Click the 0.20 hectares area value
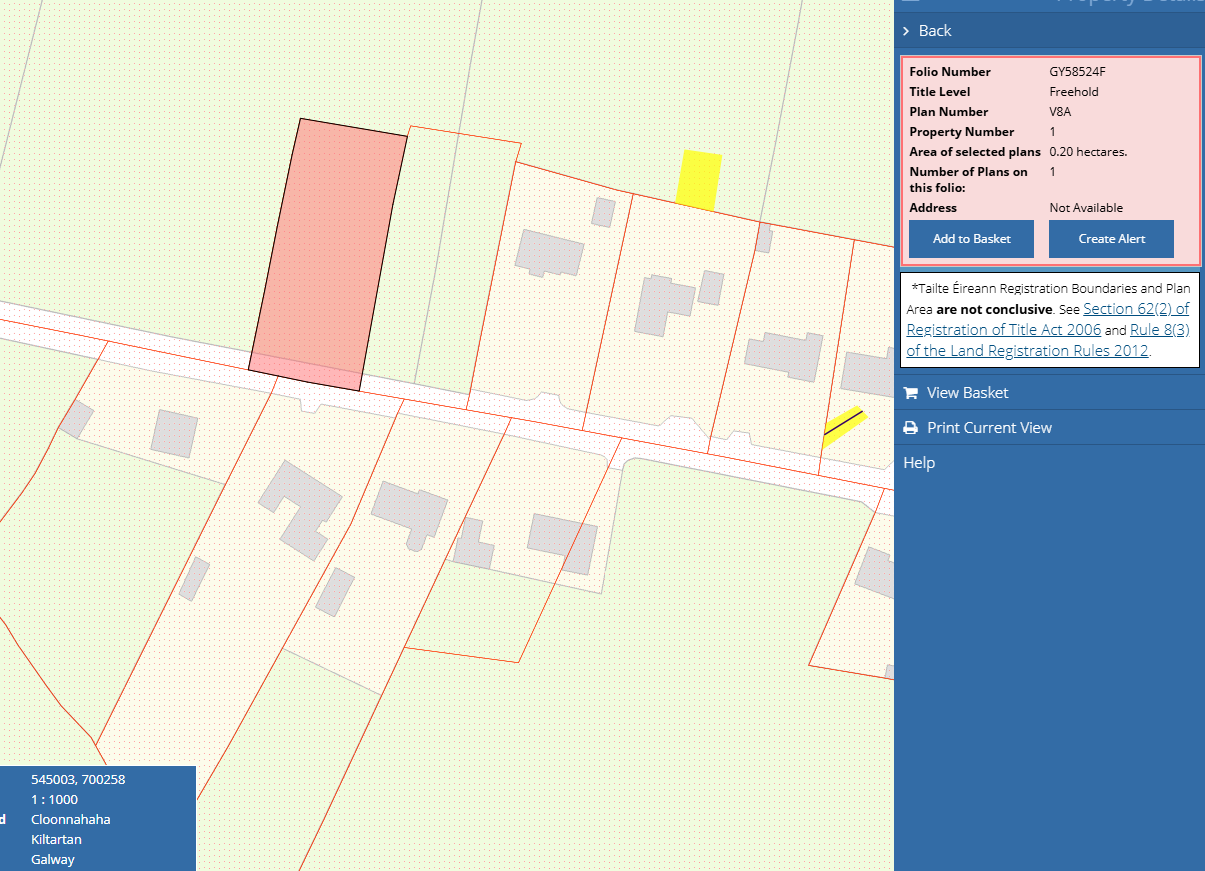This screenshot has width=1205, height=871. click(x=1088, y=152)
